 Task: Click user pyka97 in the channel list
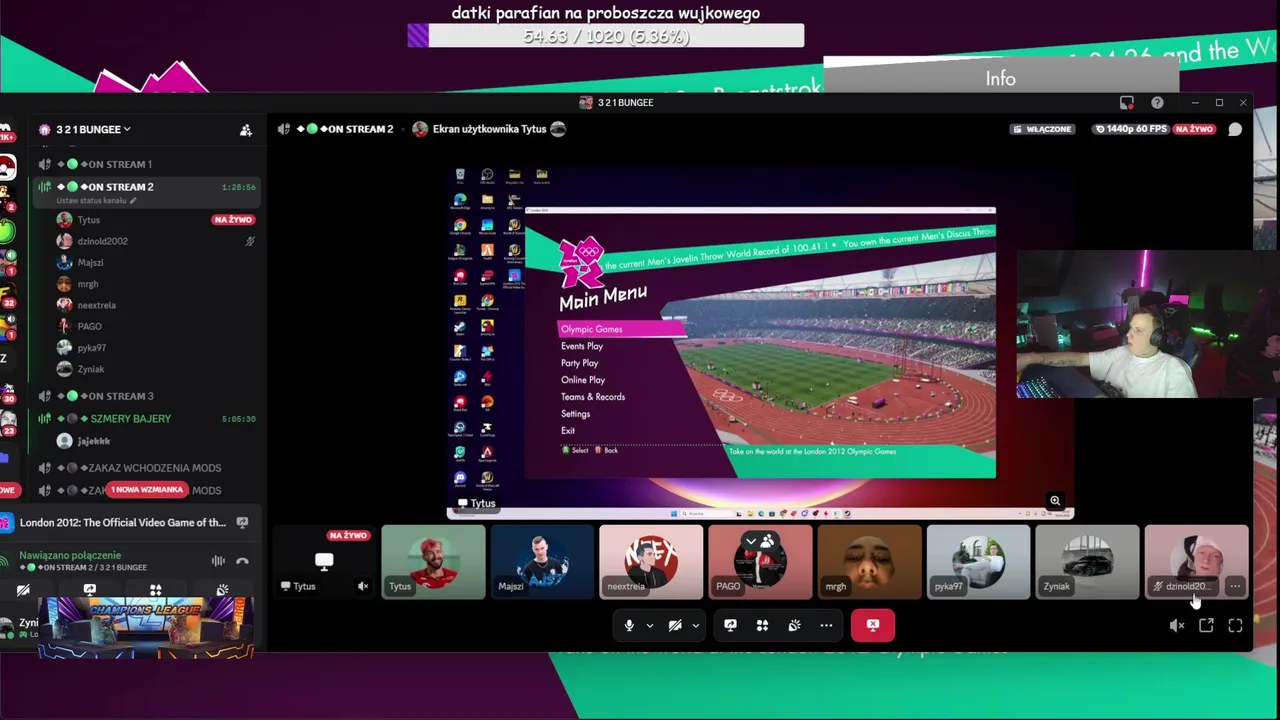point(91,348)
